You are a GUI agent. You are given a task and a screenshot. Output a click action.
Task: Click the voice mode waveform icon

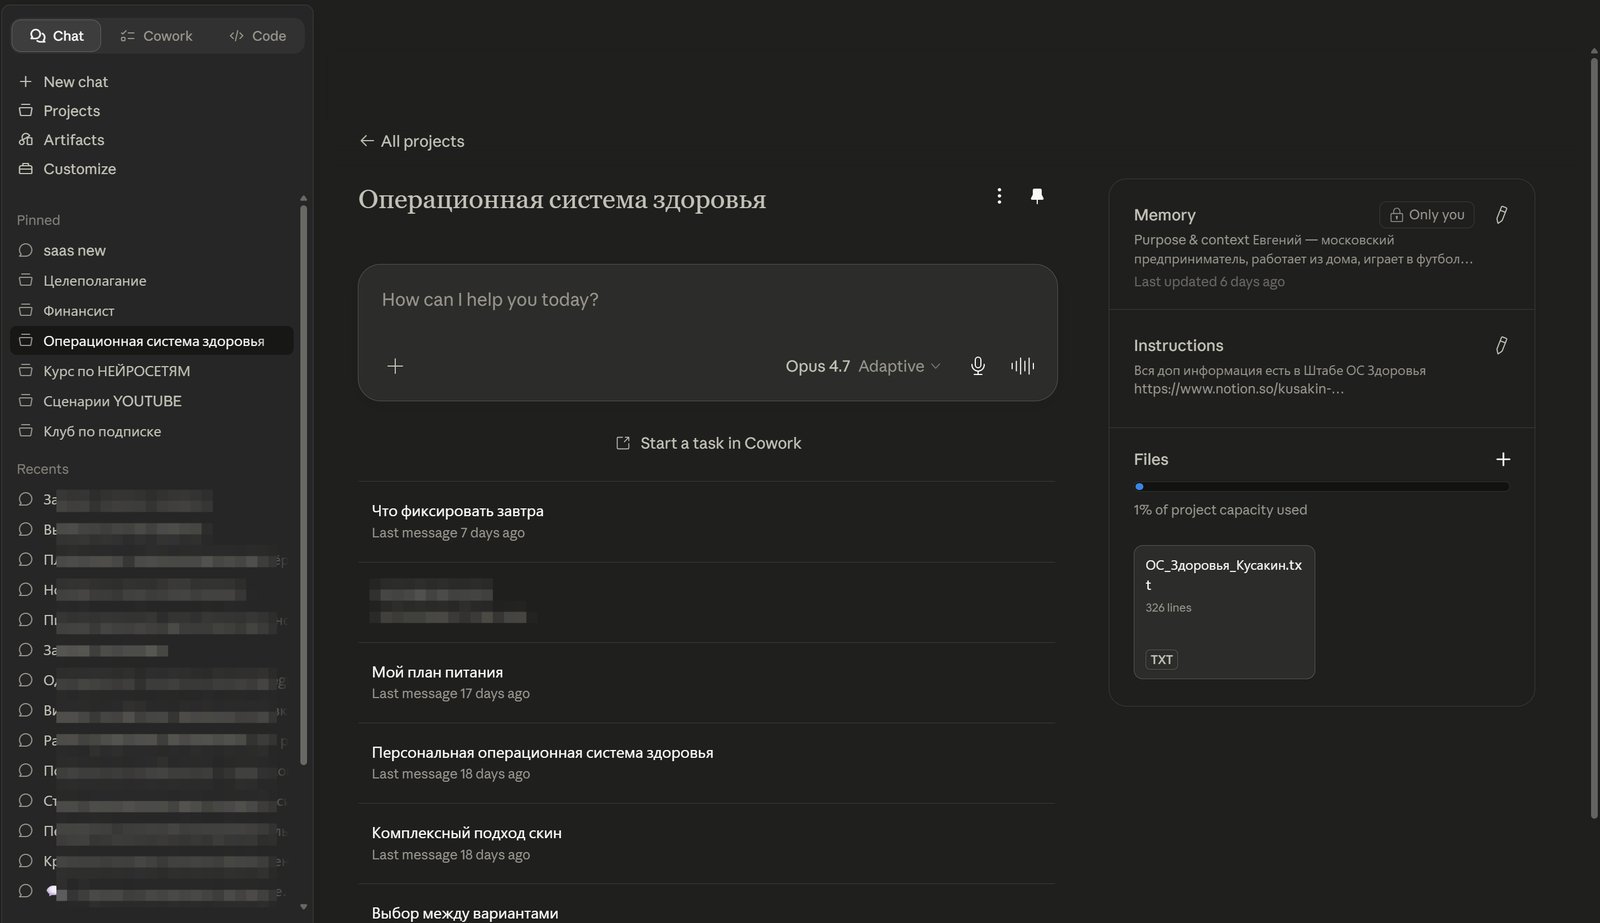pos(1022,366)
